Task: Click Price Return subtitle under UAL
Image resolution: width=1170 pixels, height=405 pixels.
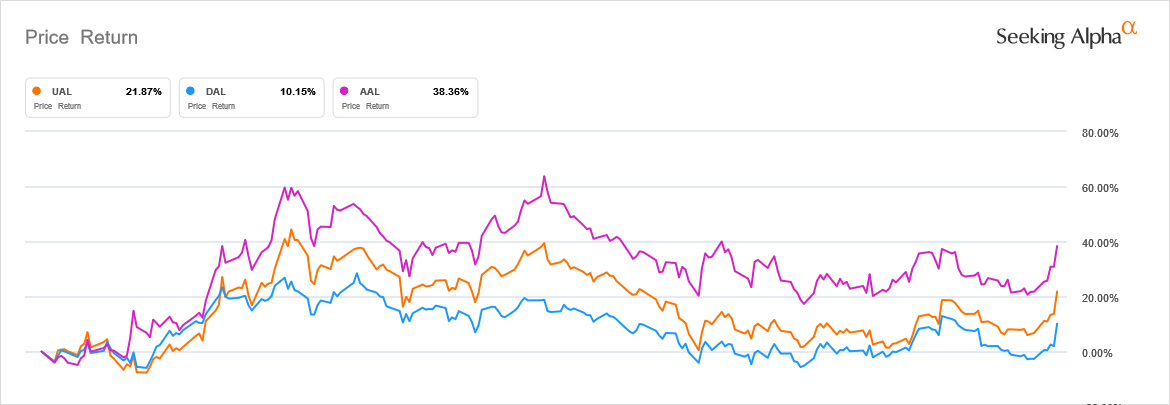Action: pos(57,106)
